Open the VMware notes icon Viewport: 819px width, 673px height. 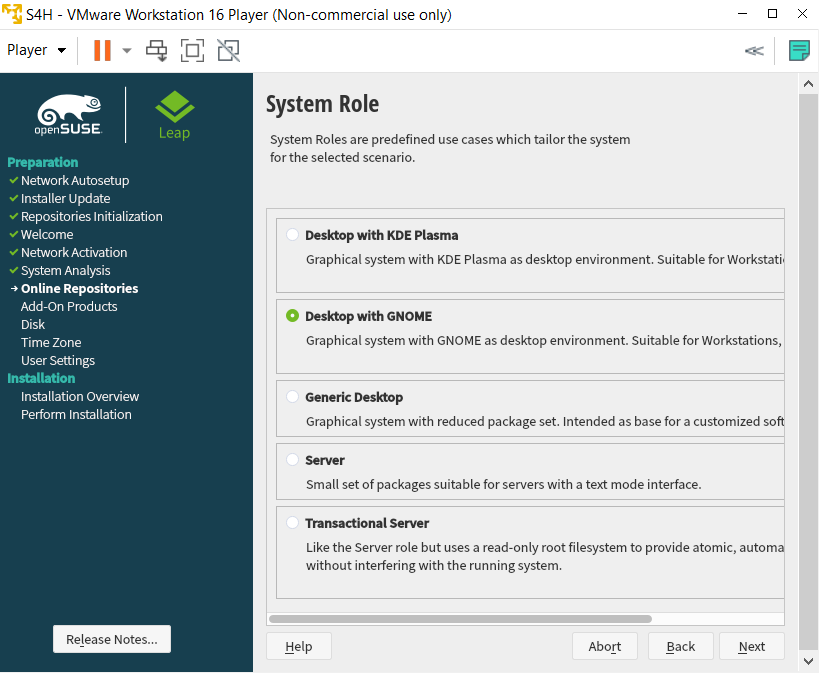pyautogui.click(x=799, y=51)
